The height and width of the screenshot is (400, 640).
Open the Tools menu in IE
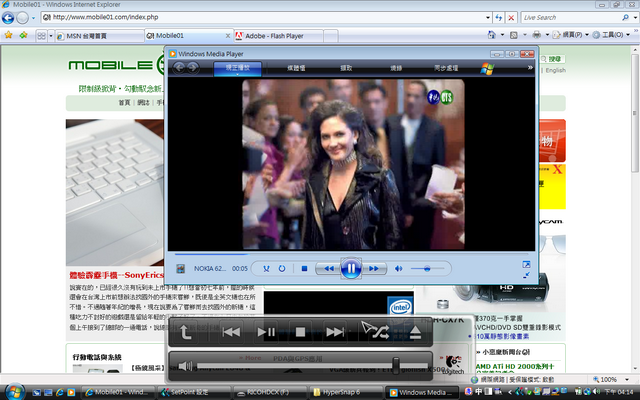[611, 35]
